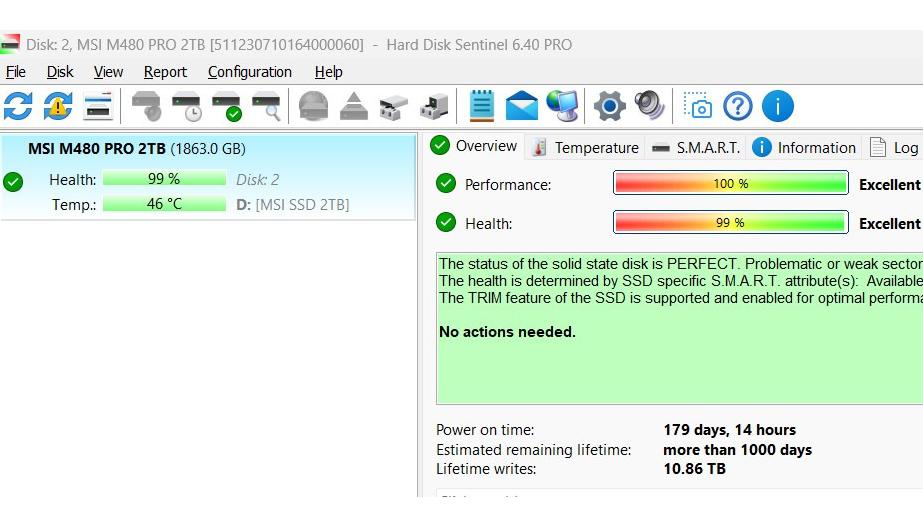Click the 99 % Health bar in Overview
The width and height of the screenshot is (923, 519).
point(731,222)
